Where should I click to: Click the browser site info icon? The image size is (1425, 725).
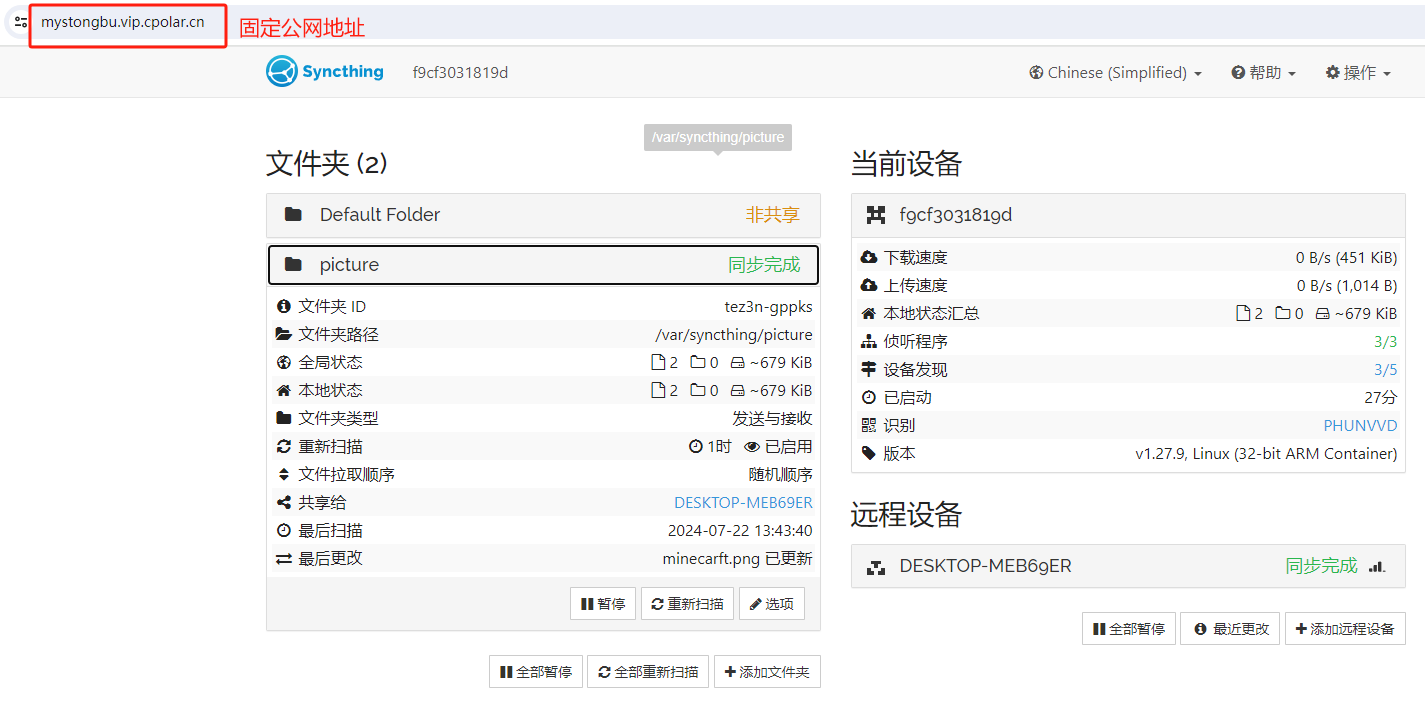click(x=21, y=22)
